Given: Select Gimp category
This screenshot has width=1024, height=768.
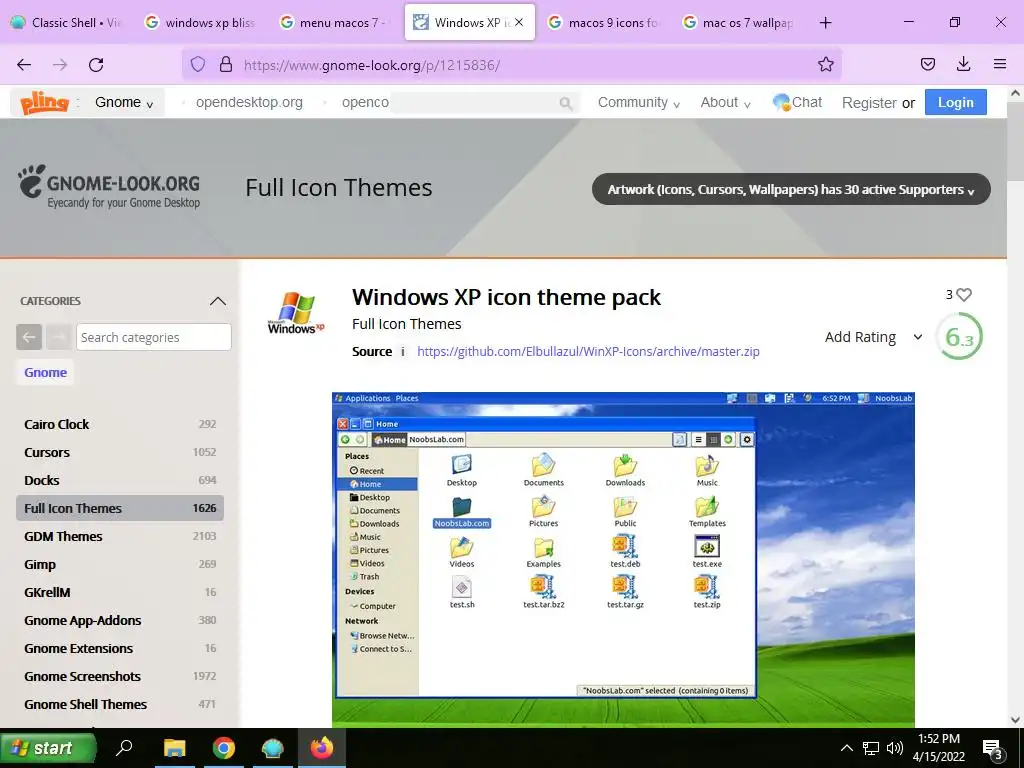Looking at the screenshot, I should [120, 564].
